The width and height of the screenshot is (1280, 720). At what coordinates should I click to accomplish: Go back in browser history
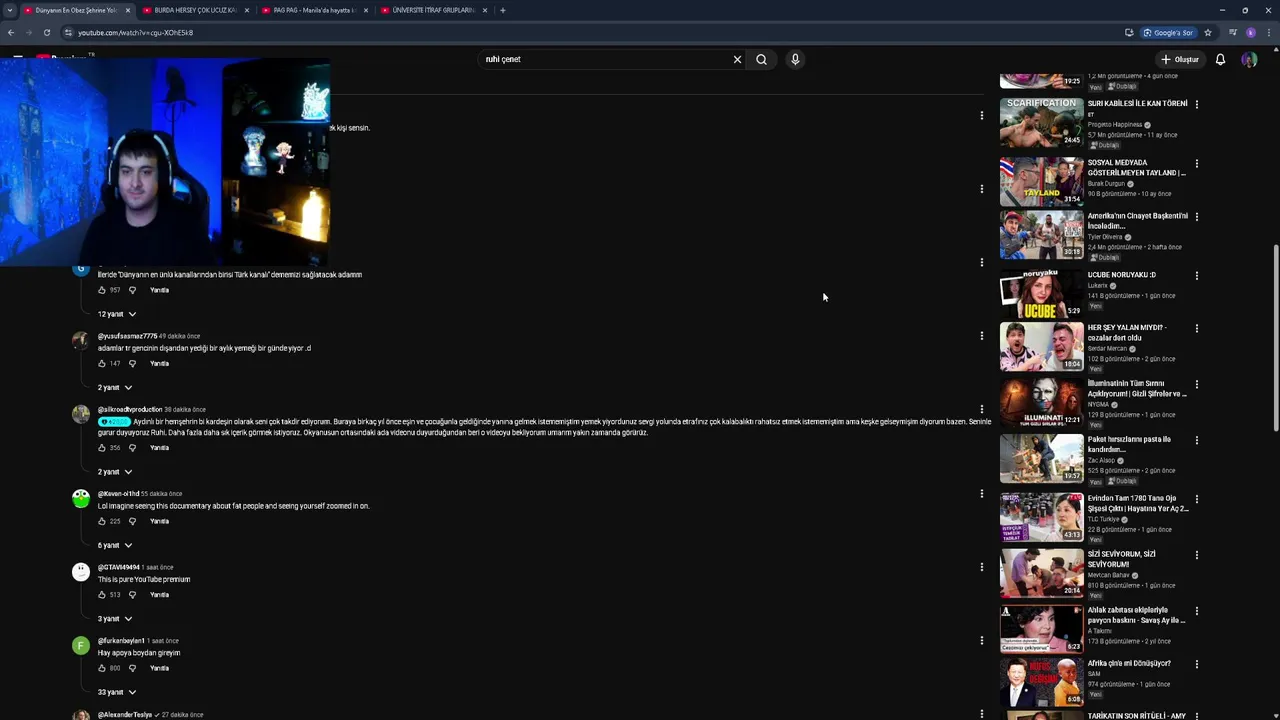pos(11,32)
